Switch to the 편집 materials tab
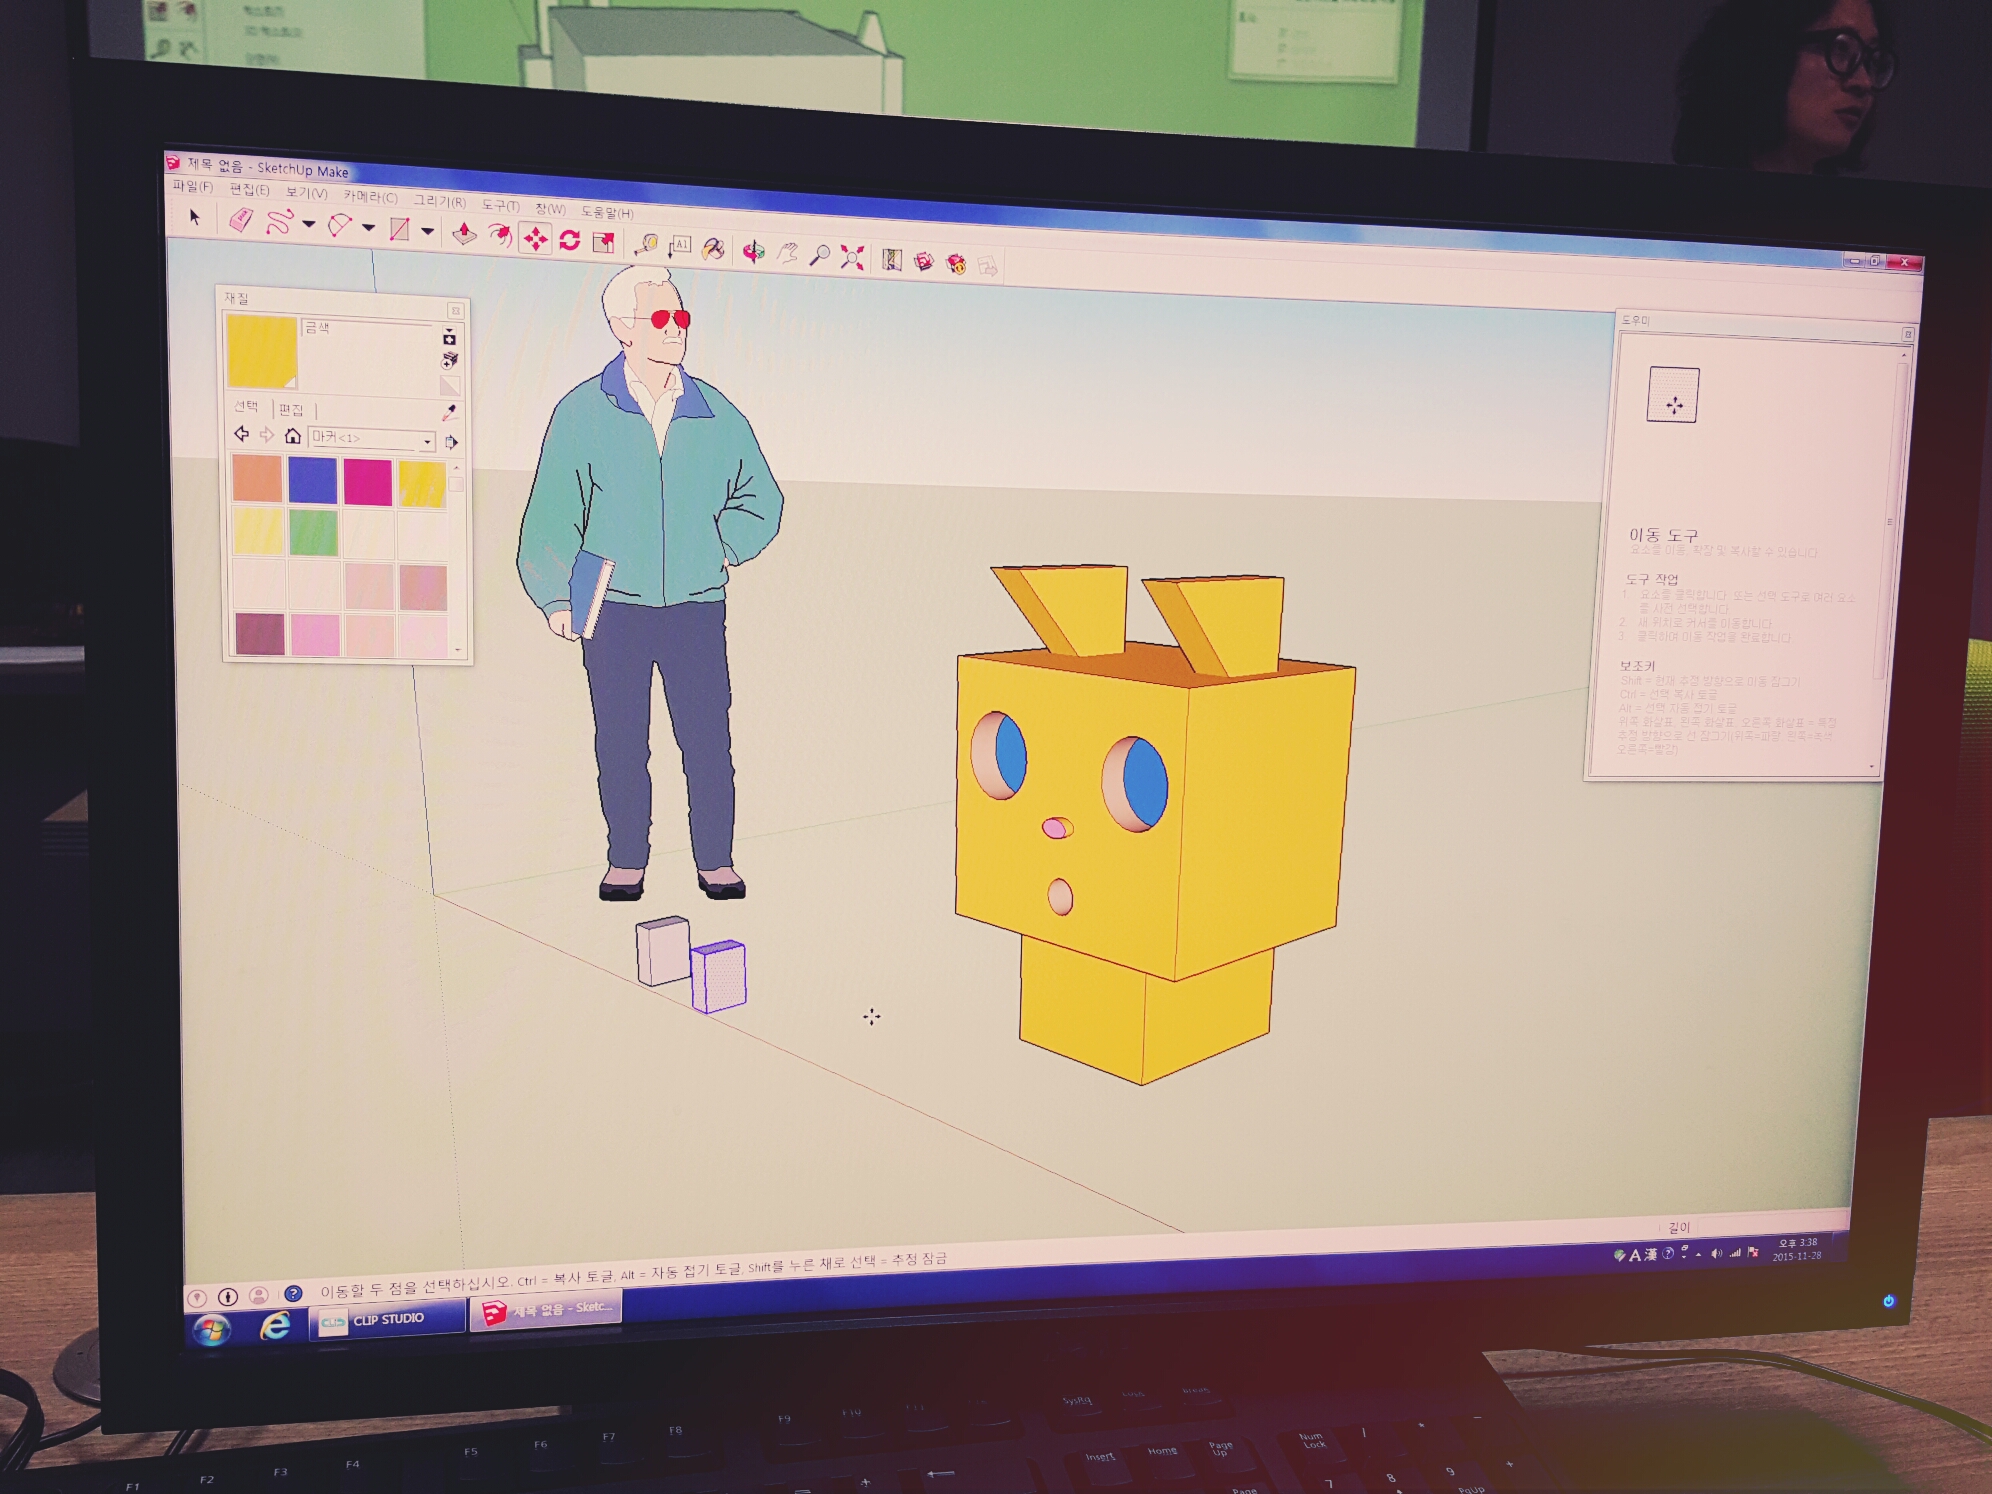Viewport: 1992px width, 1494px height. 290,409
